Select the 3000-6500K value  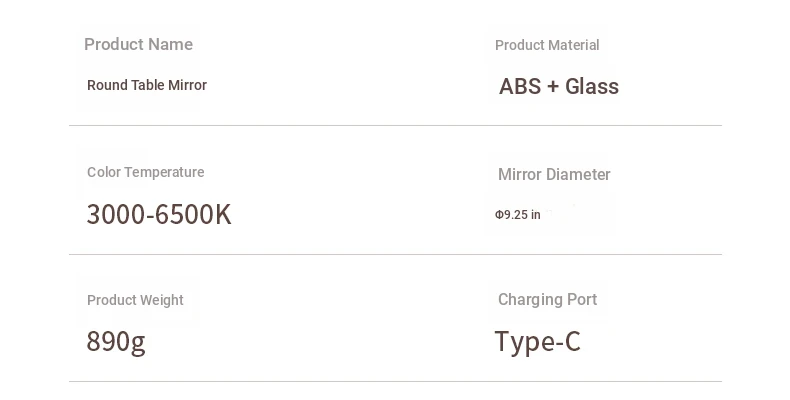(159, 214)
